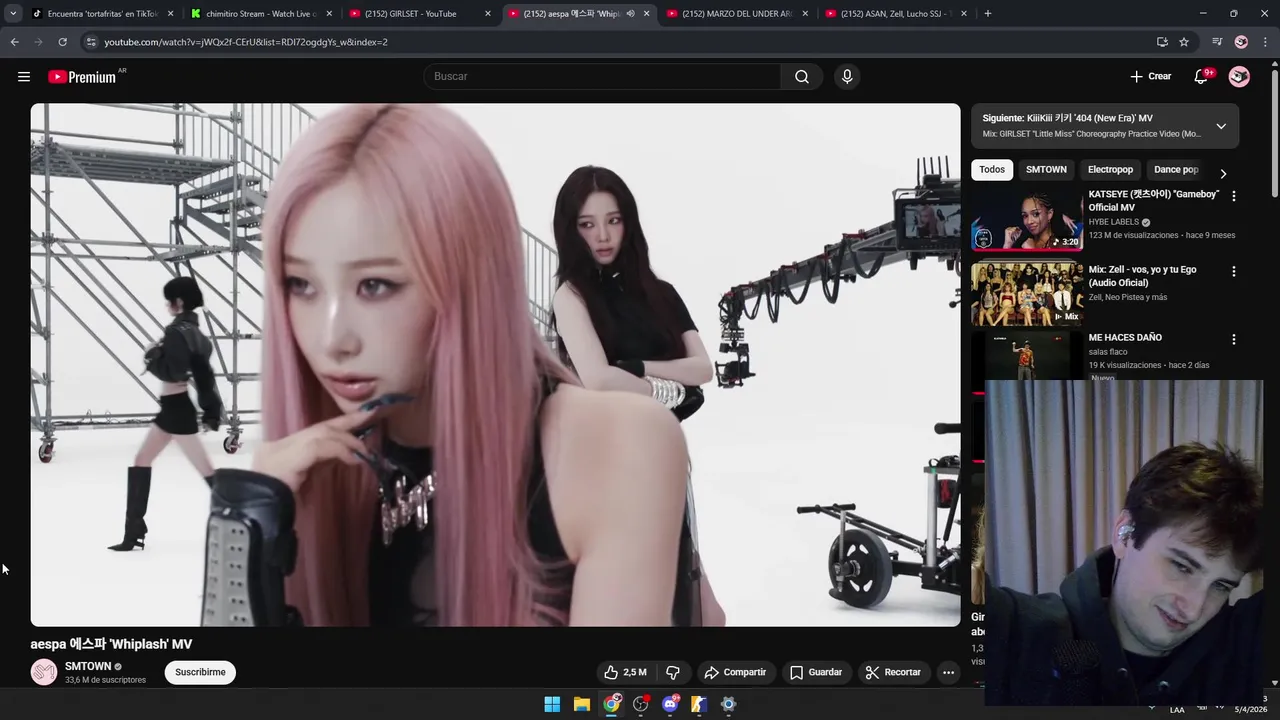Viewport: 1280px width, 720px height.
Task: Select the Electropop filter chip
Action: 1110,170
